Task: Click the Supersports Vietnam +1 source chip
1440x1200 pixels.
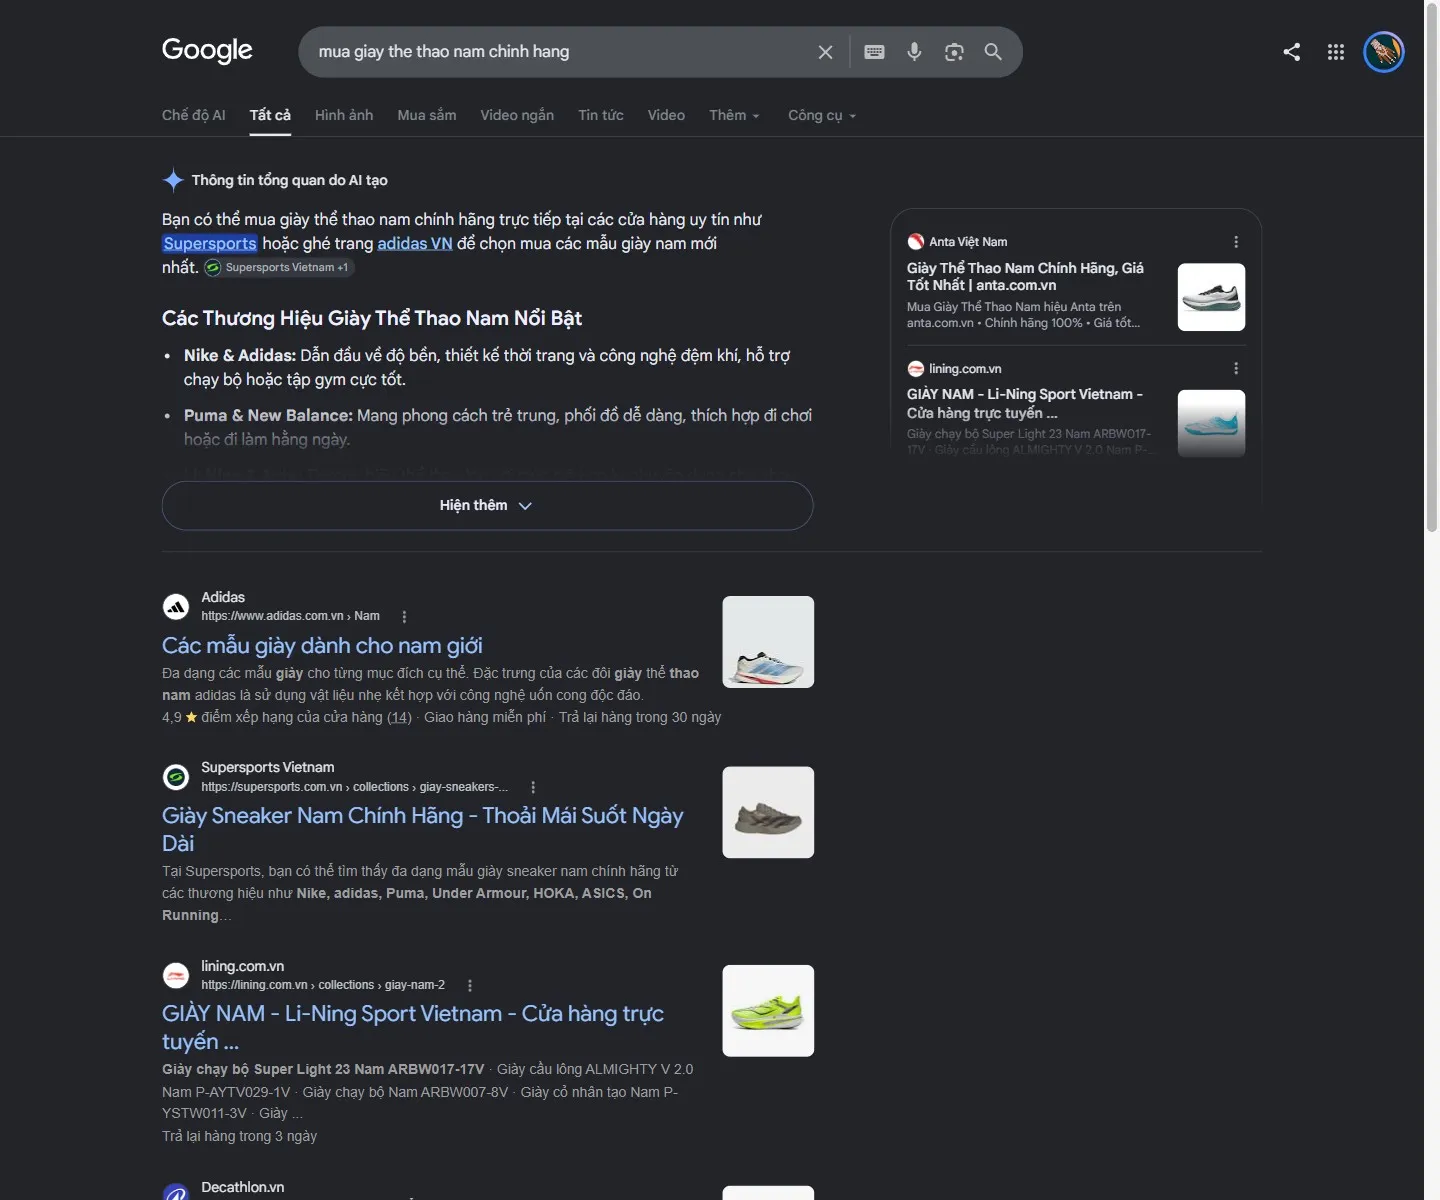Action: [x=278, y=268]
